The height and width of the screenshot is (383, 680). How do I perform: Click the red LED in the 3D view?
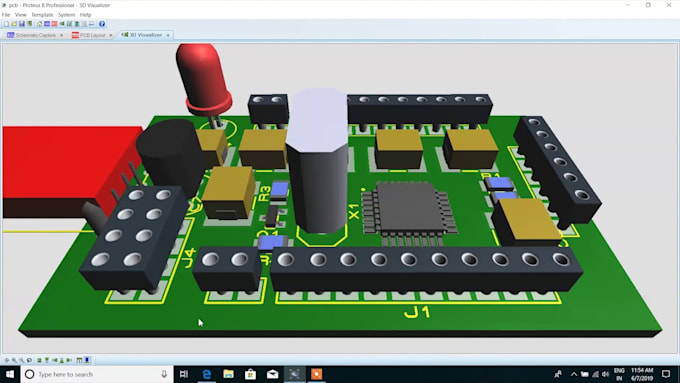tap(203, 78)
